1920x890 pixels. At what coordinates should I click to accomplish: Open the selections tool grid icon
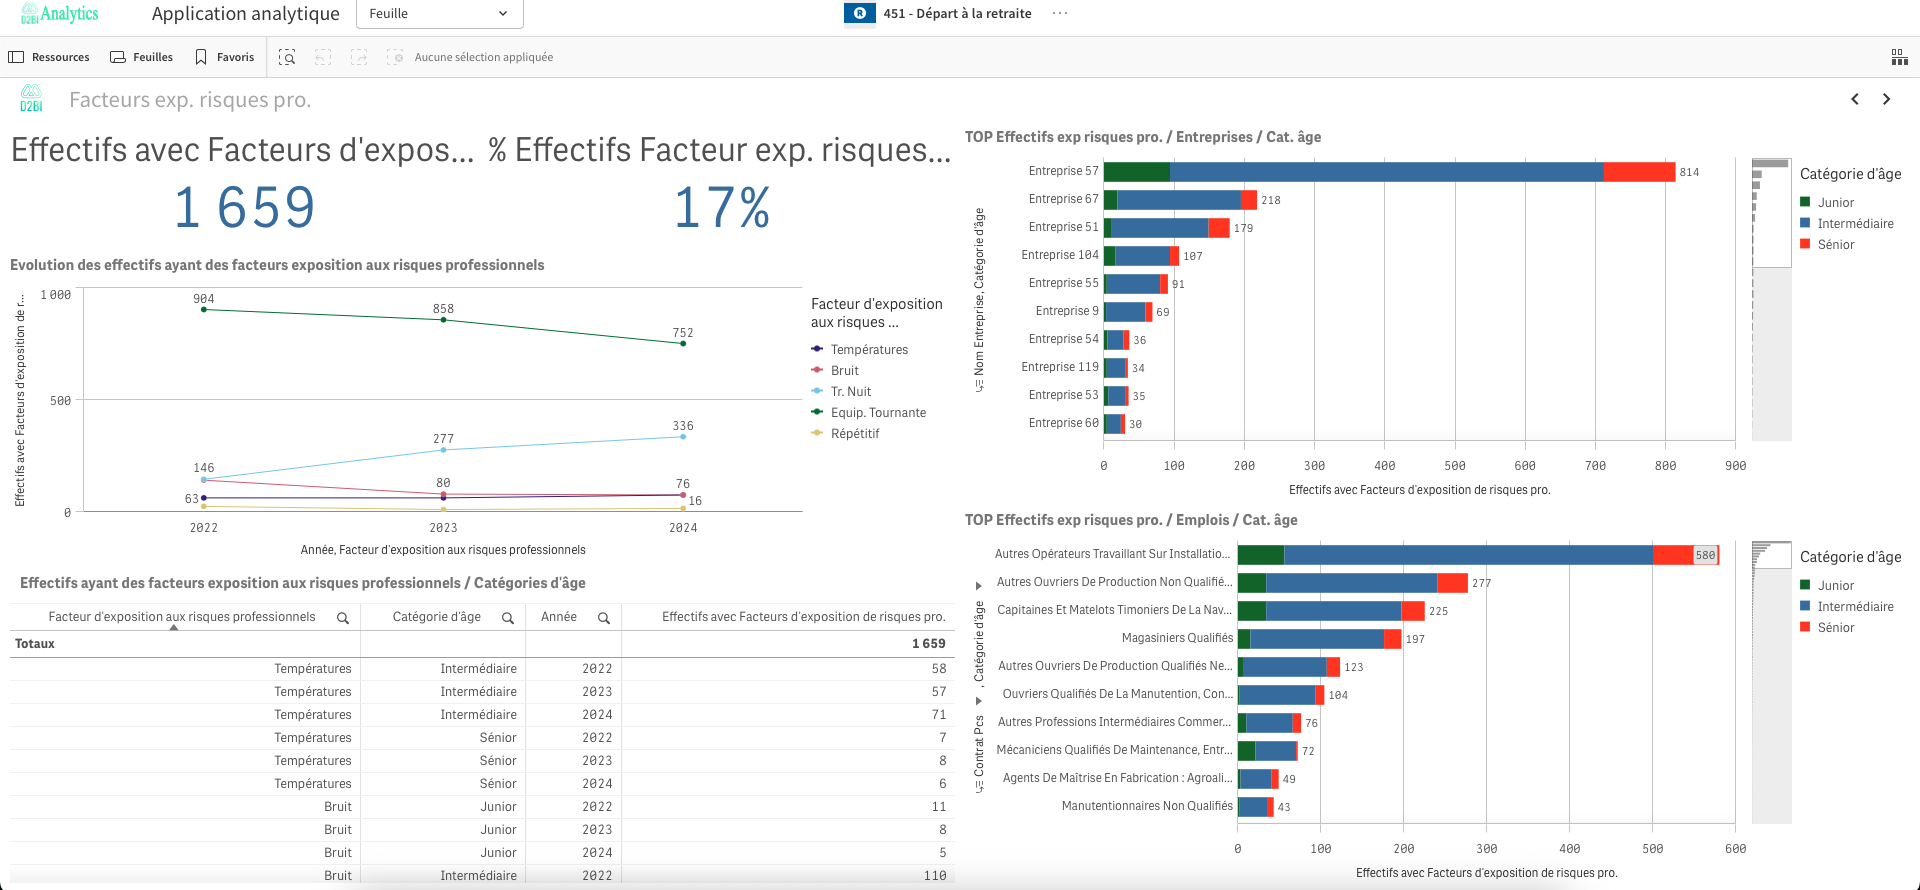(1899, 57)
